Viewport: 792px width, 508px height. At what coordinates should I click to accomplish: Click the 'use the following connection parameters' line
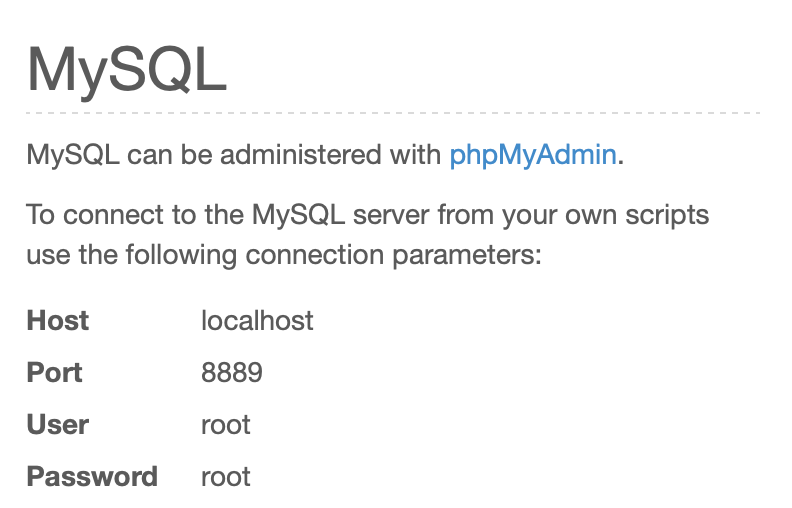click(x=284, y=255)
